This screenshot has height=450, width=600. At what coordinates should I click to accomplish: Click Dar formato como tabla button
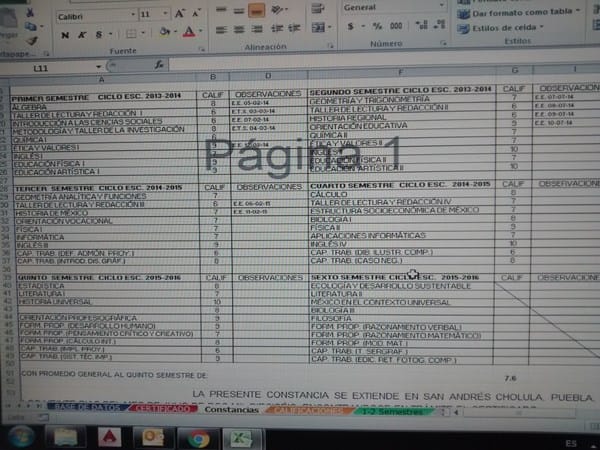(518, 13)
